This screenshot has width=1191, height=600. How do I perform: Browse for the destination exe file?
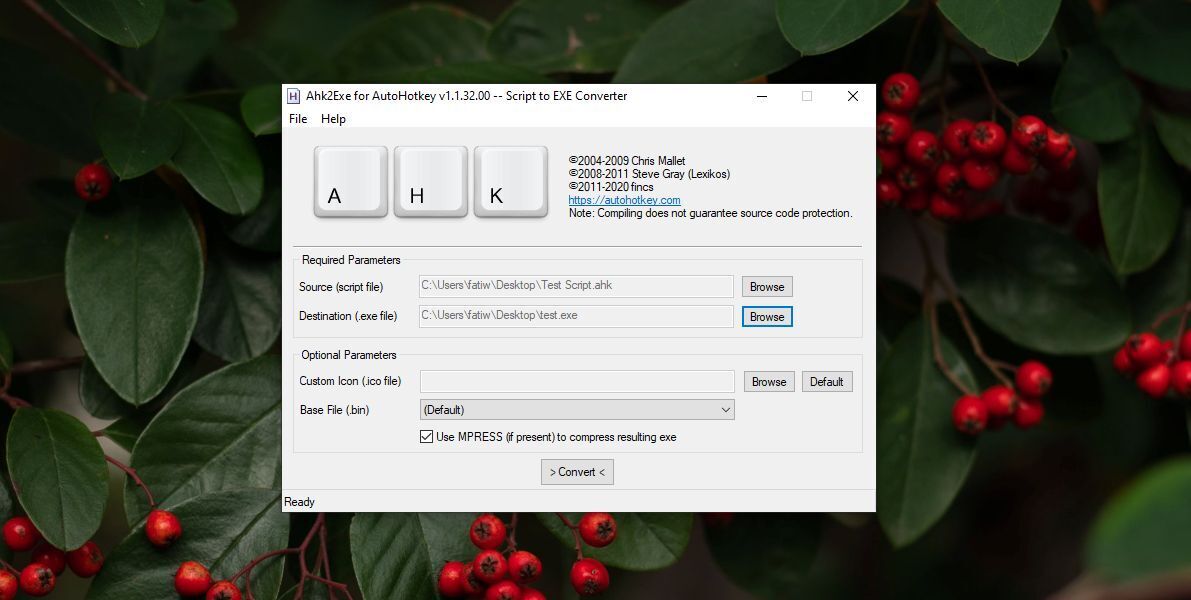[766, 316]
